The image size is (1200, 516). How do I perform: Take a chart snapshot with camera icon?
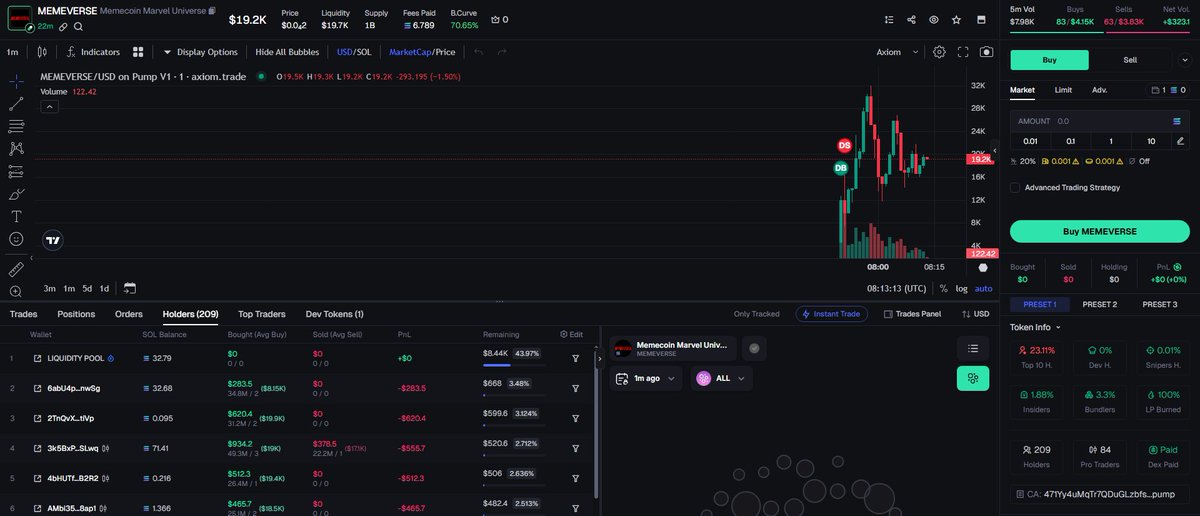click(987, 52)
